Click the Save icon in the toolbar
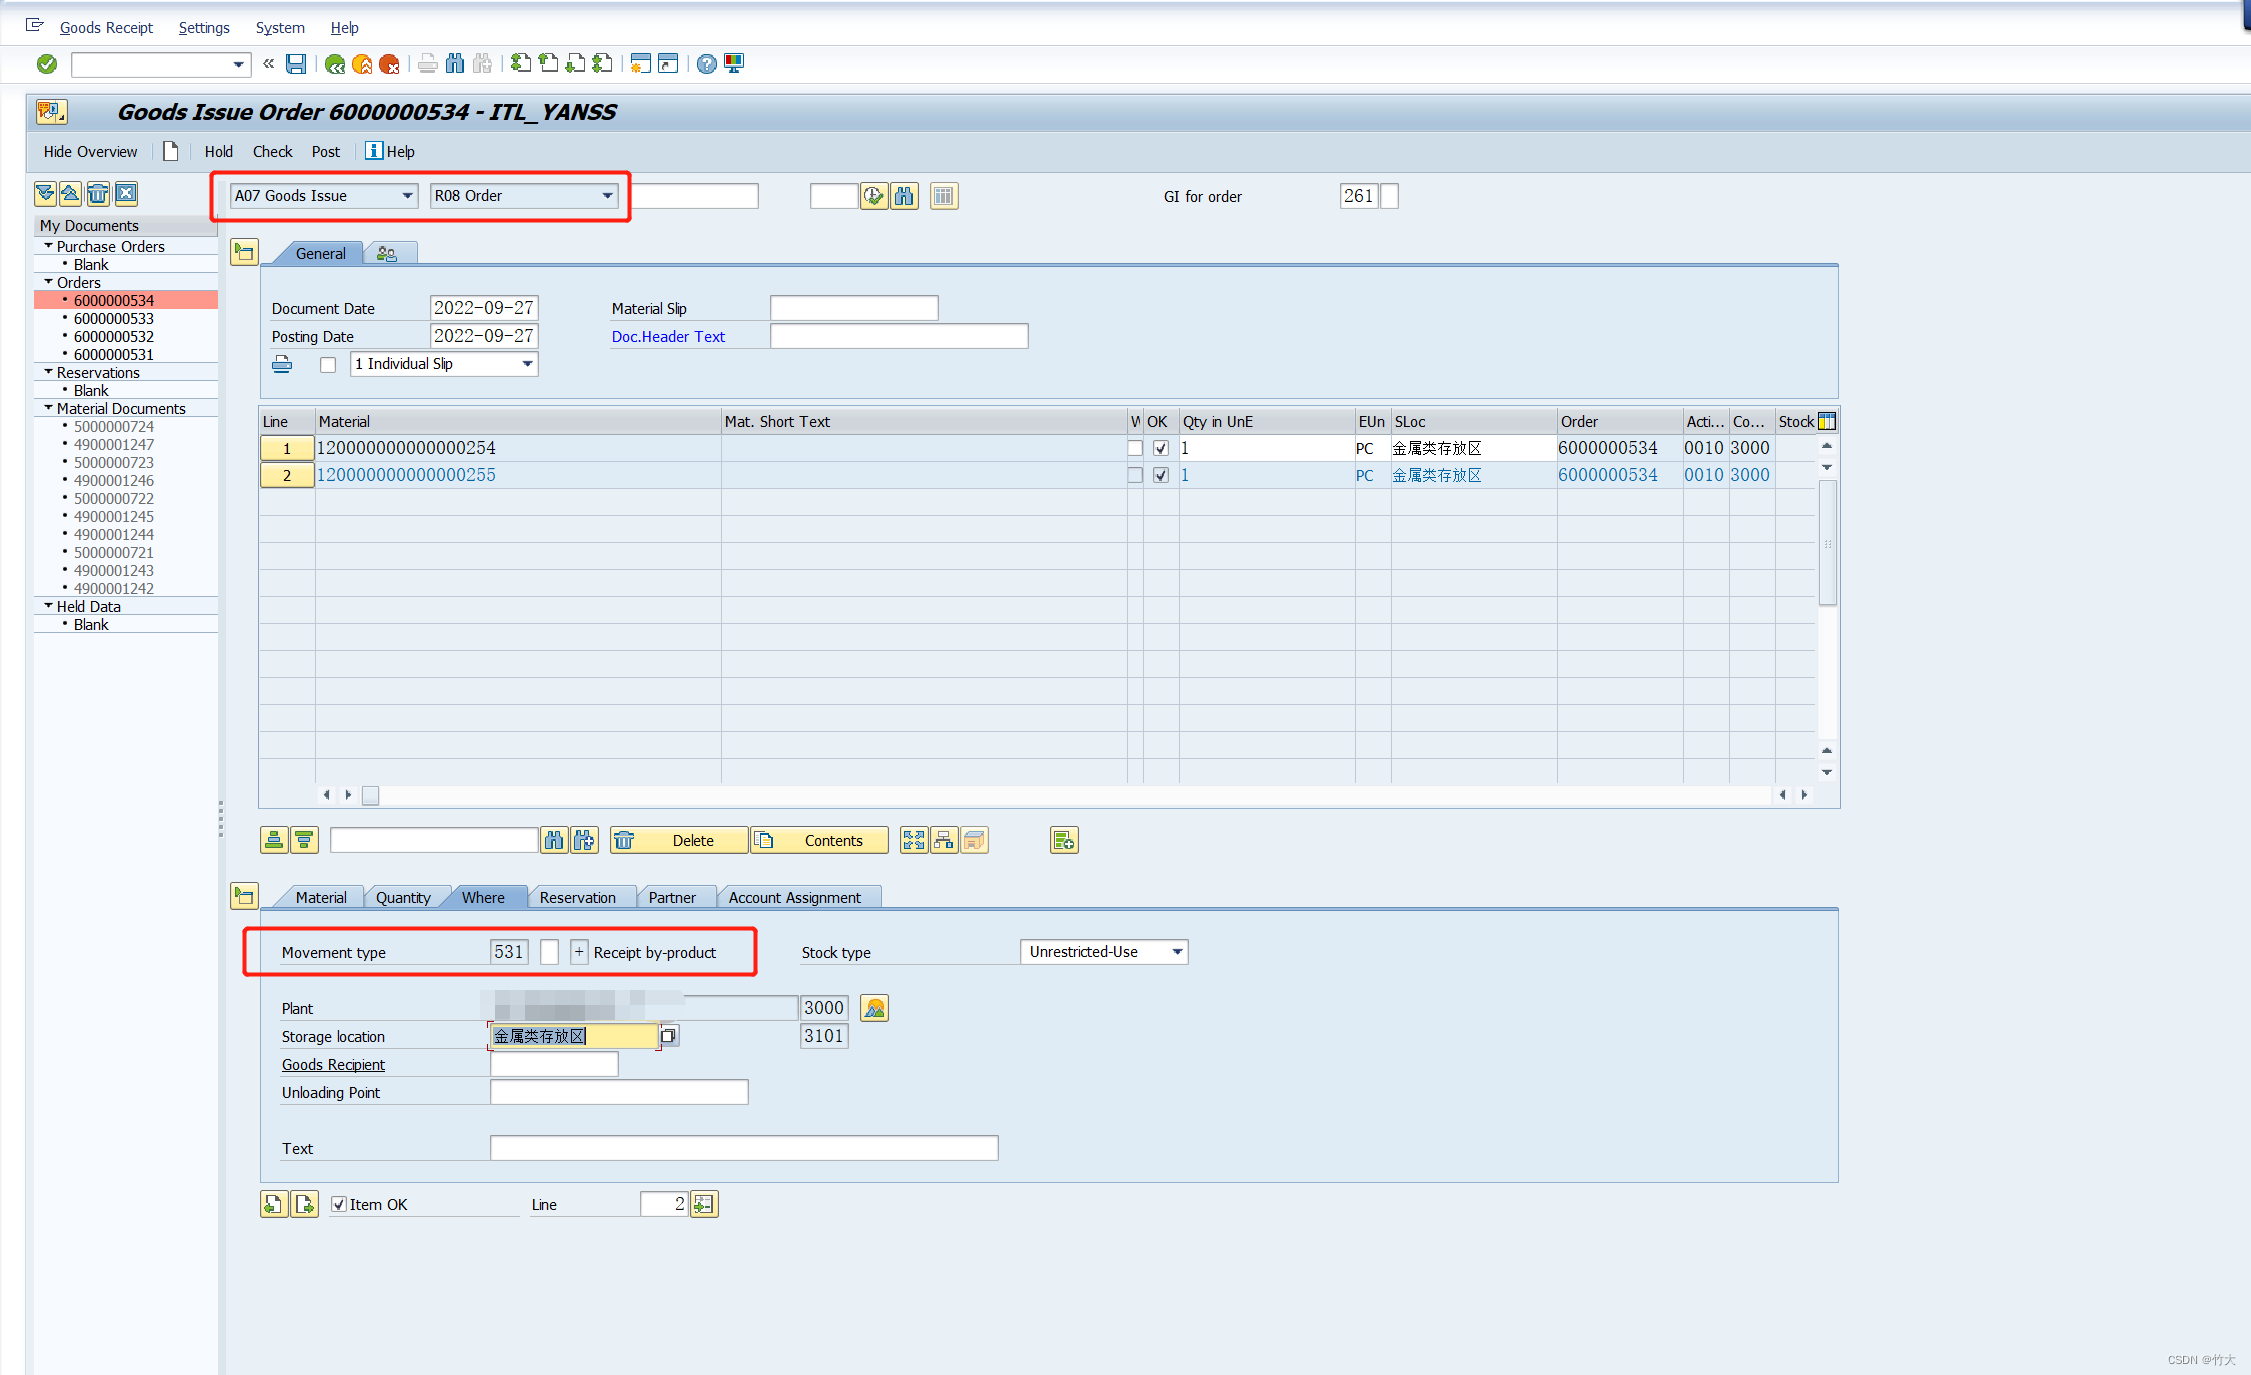The image size is (2251, 1375). click(x=296, y=63)
